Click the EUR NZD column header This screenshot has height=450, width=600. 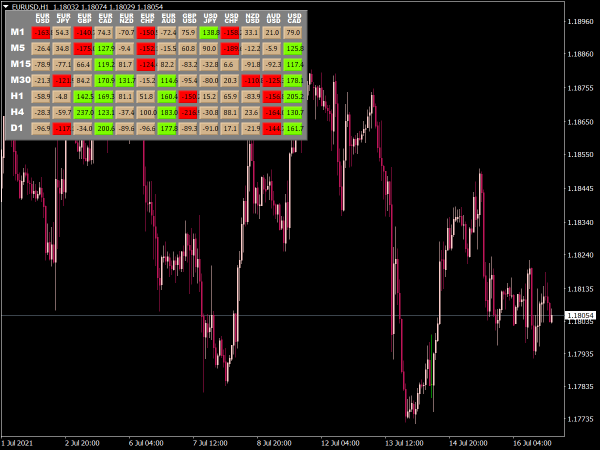click(126, 18)
